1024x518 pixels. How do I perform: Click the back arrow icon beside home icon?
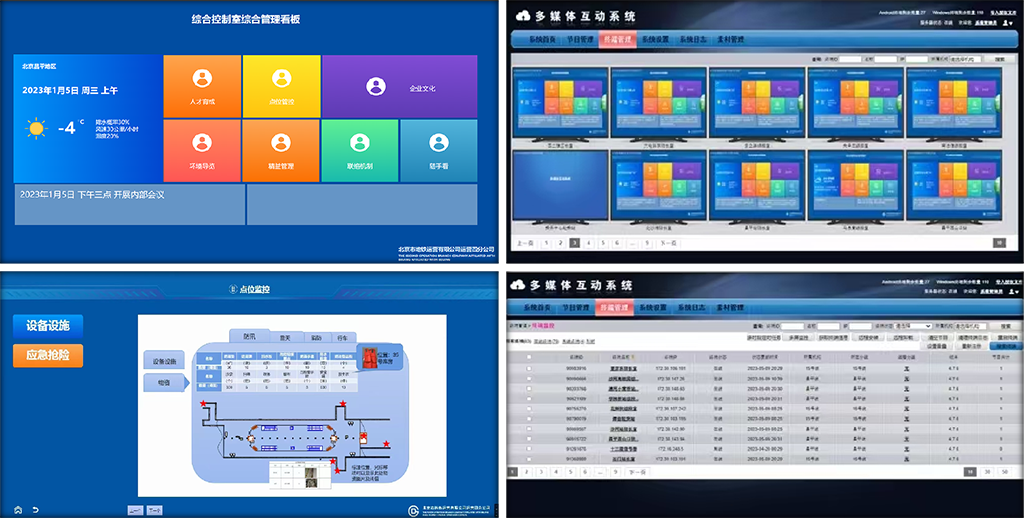point(35,509)
